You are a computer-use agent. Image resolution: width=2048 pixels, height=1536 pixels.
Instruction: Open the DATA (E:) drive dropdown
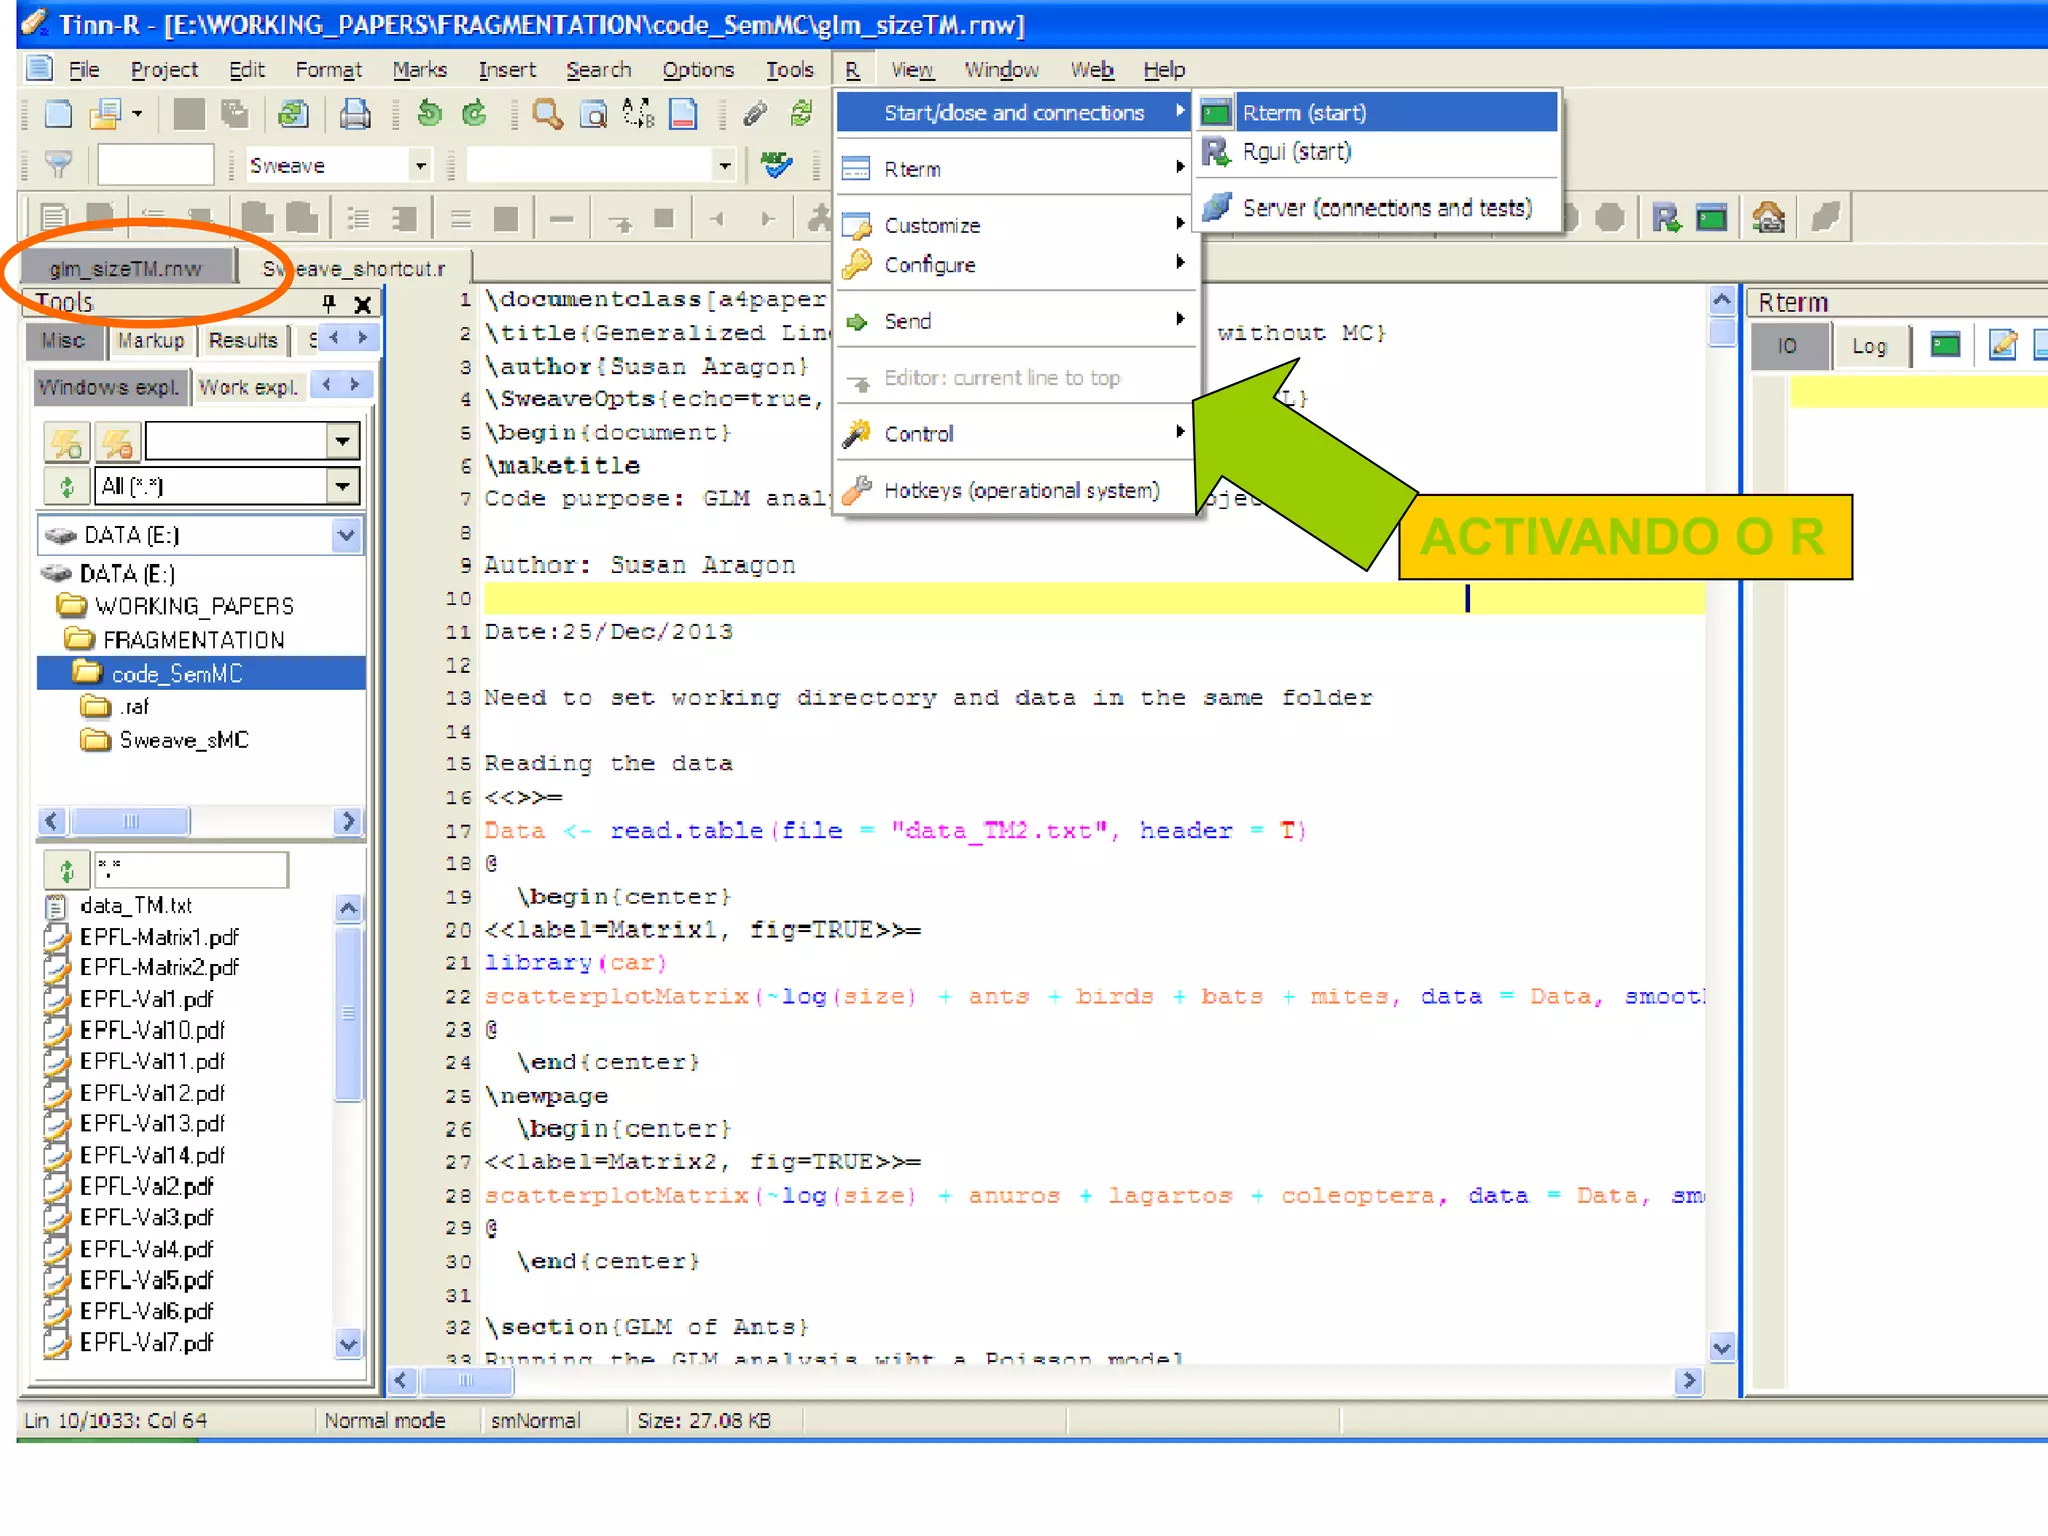(x=346, y=535)
